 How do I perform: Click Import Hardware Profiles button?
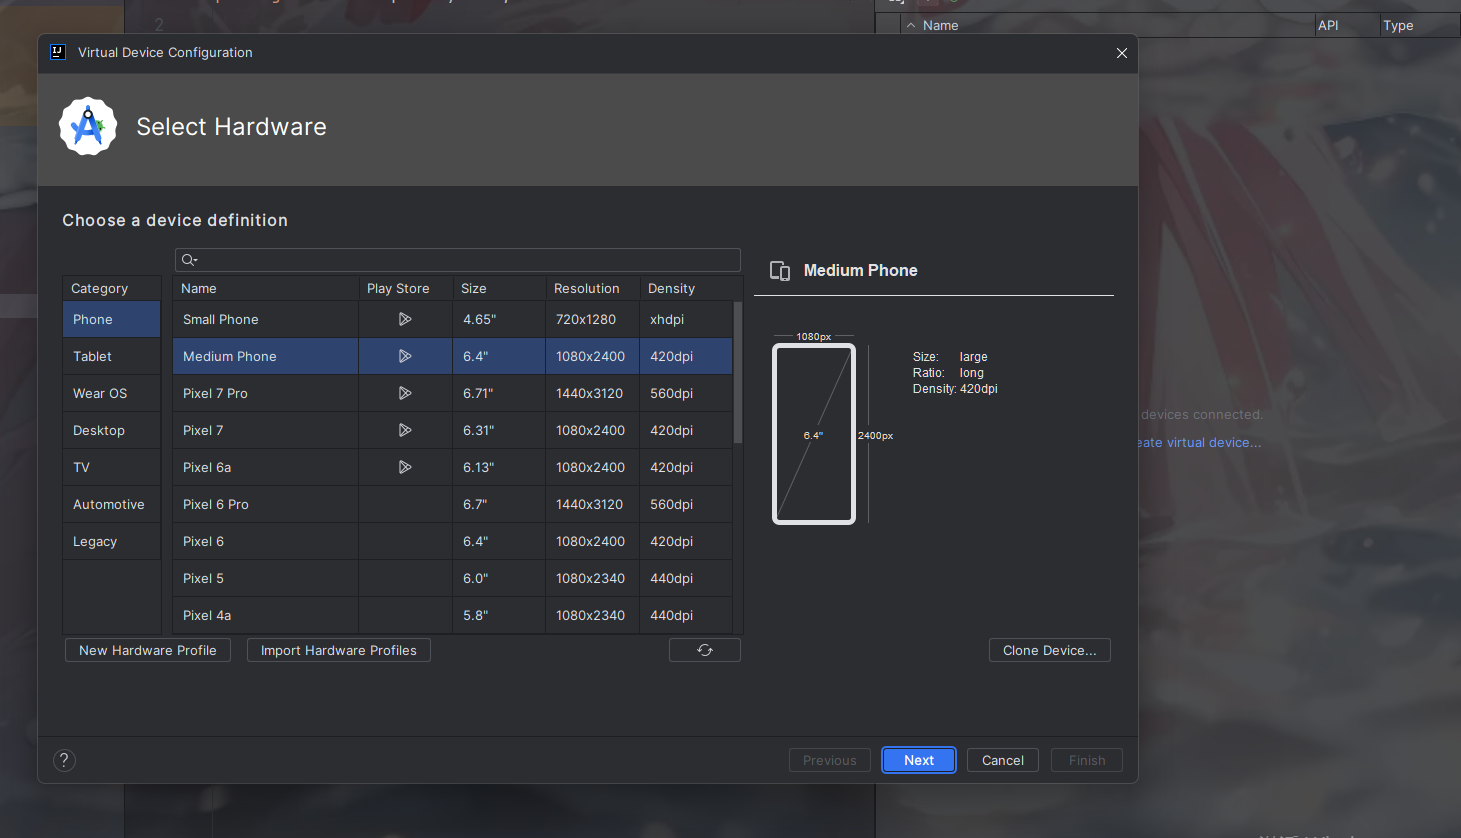point(339,650)
